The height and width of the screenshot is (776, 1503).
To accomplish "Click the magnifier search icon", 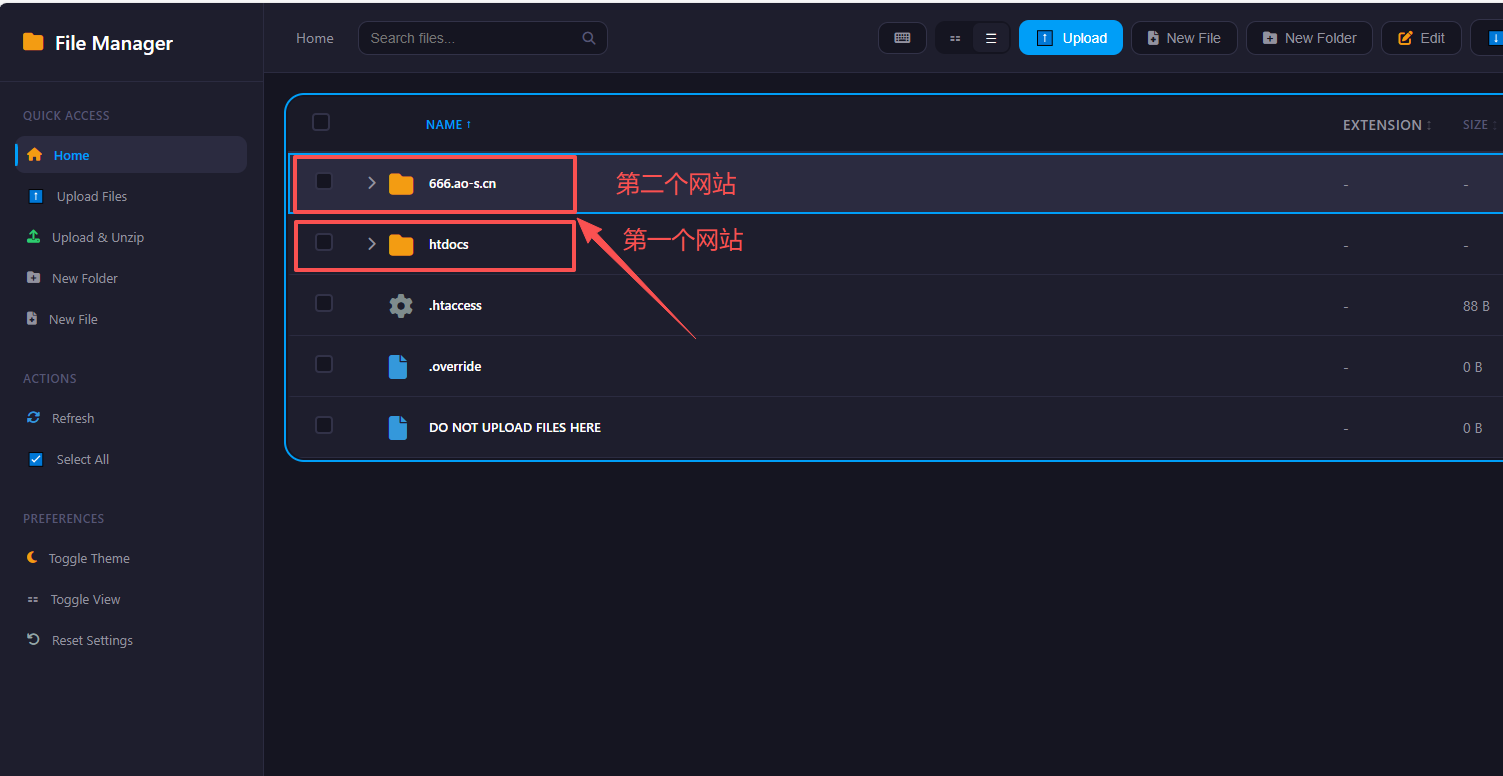I will point(589,38).
